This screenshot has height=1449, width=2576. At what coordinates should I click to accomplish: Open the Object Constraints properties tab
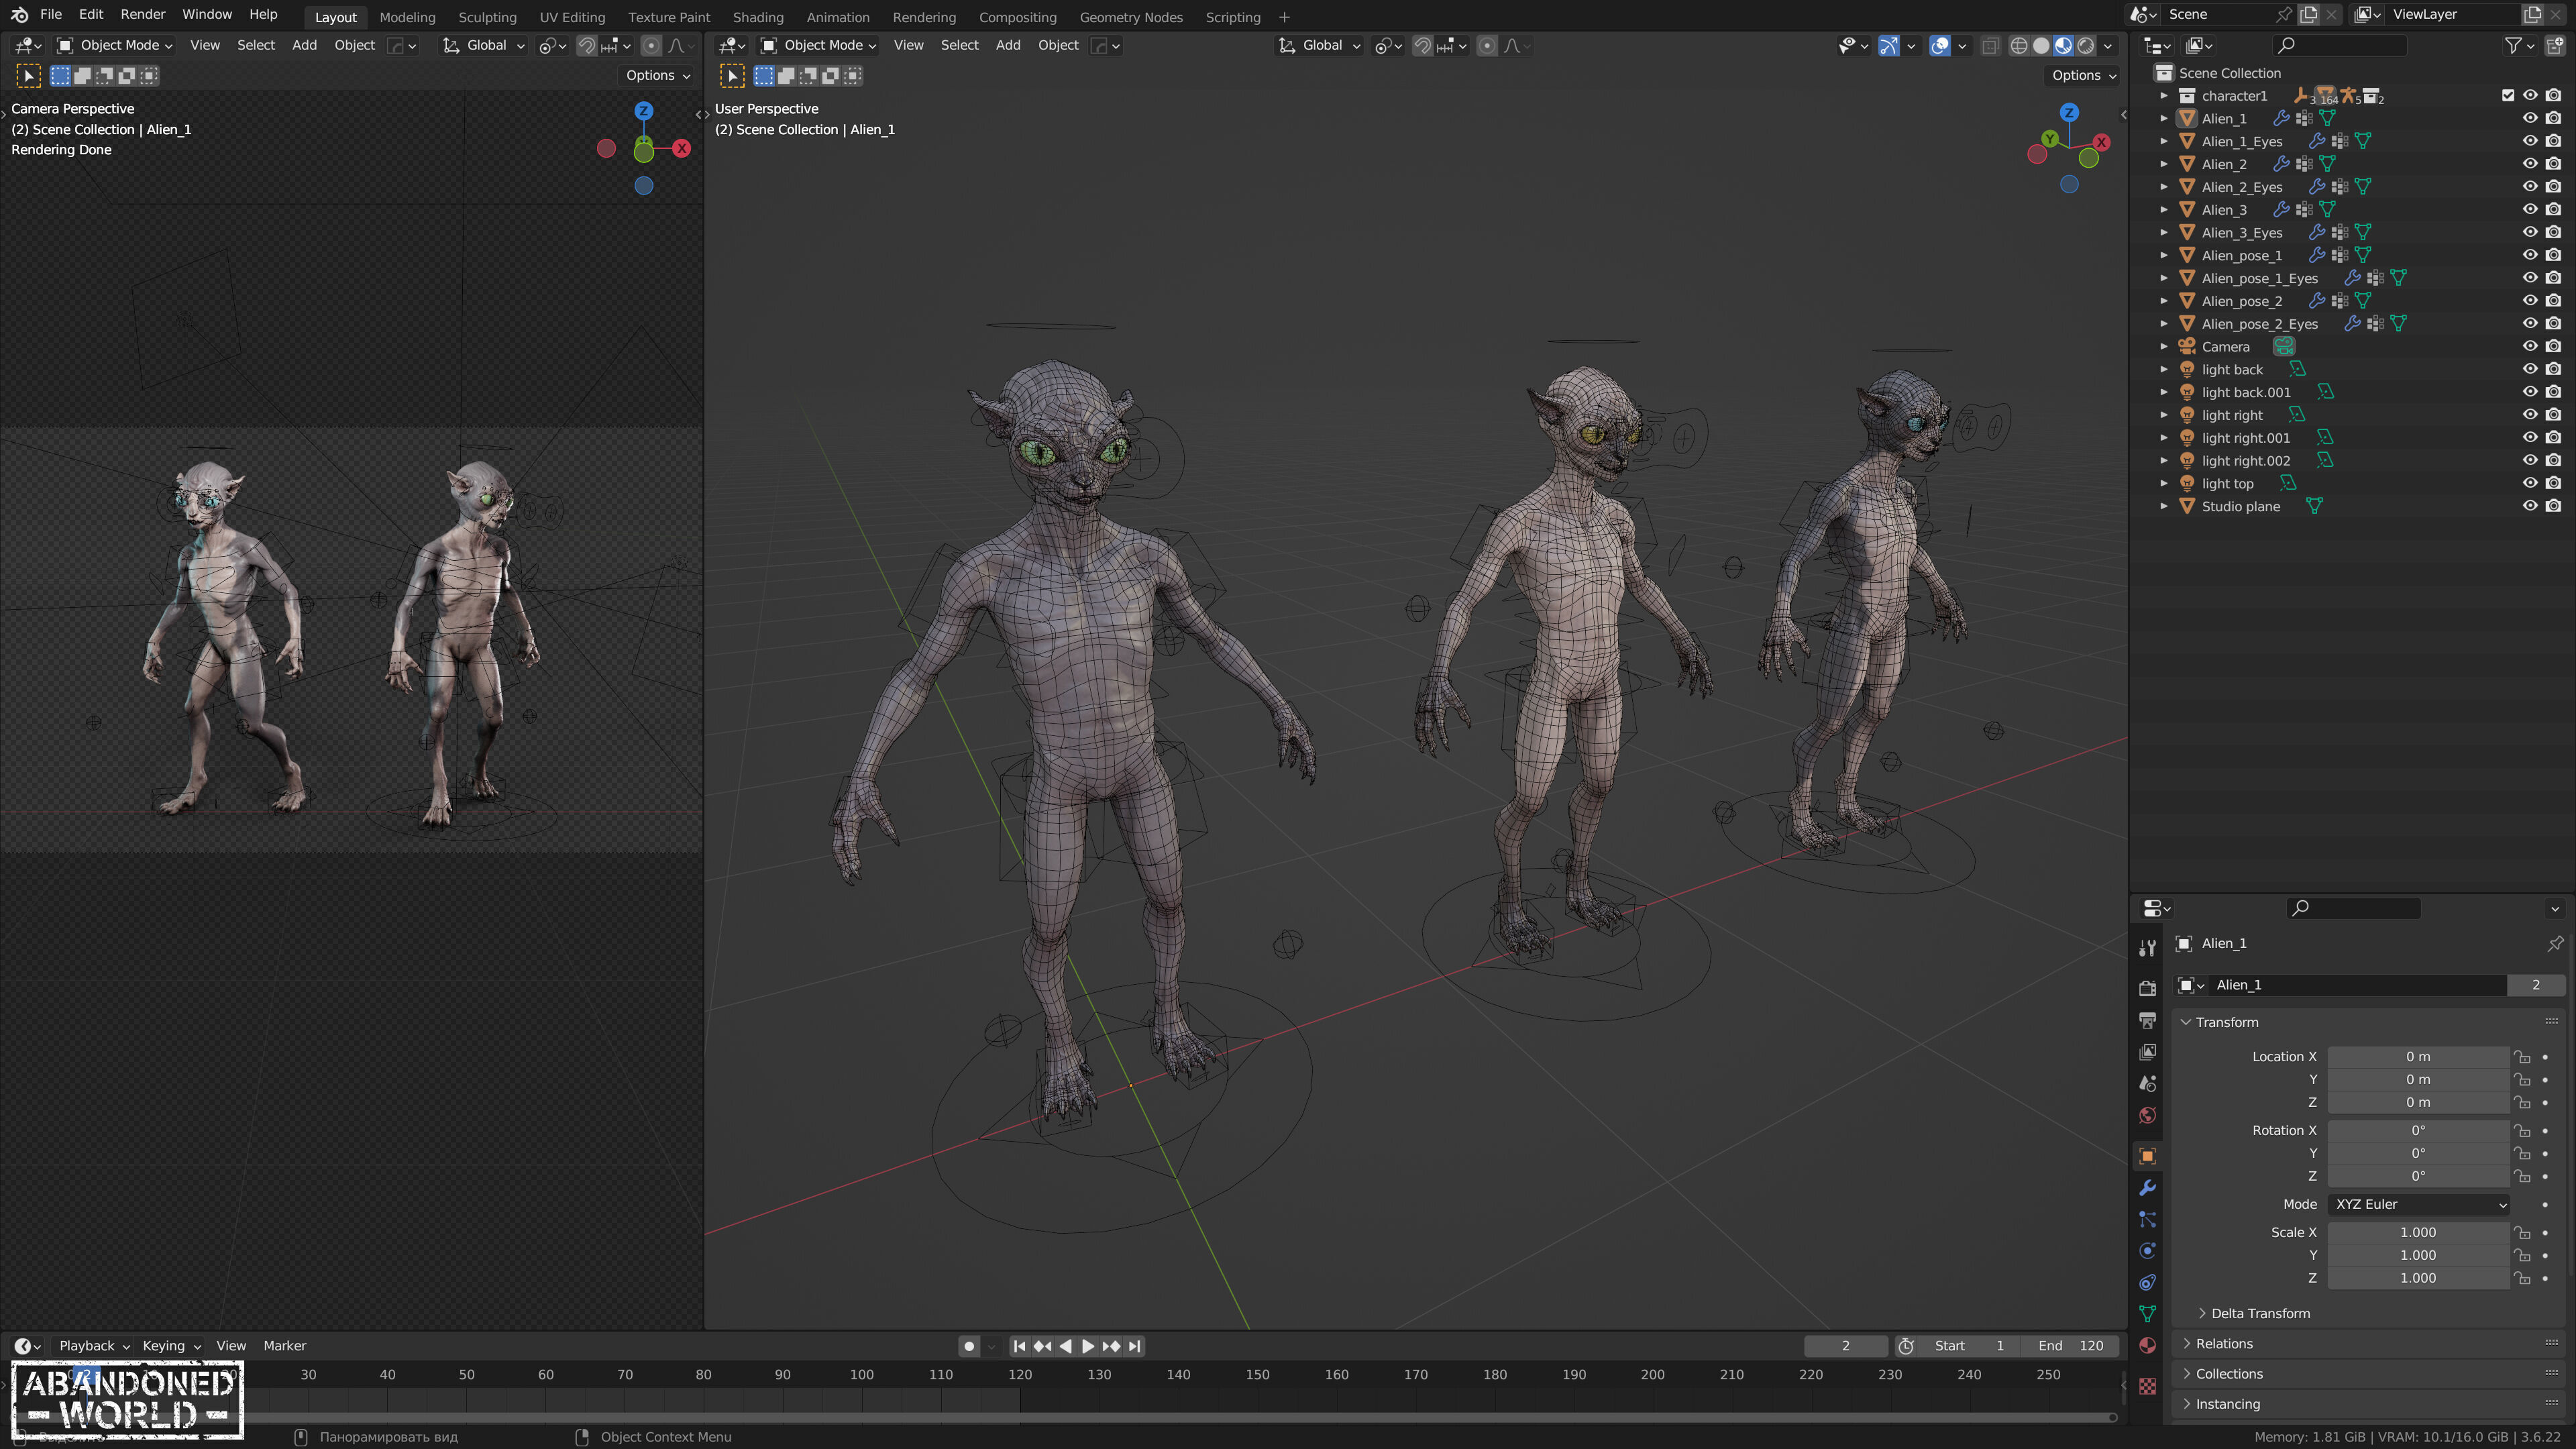click(2147, 1283)
